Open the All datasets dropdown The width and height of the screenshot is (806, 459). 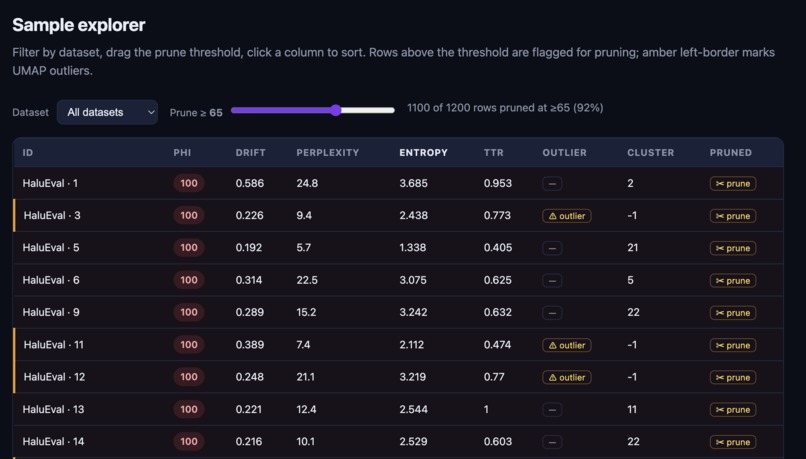point(107,112)
